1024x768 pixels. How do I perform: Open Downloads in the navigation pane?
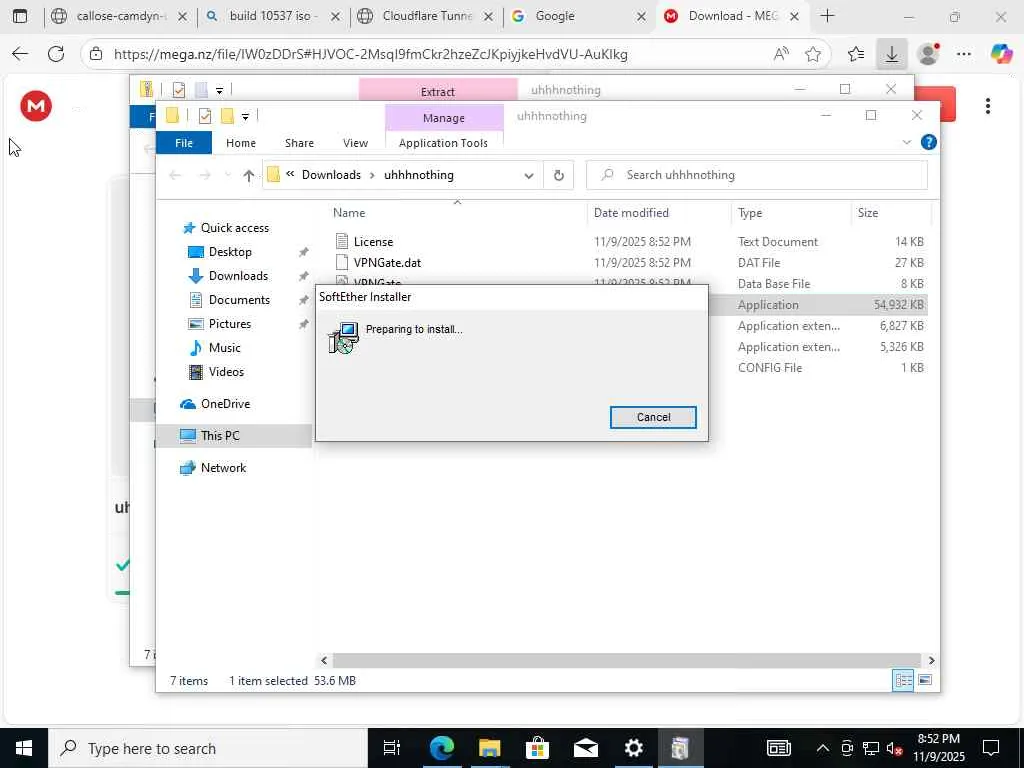pos(238,276)
